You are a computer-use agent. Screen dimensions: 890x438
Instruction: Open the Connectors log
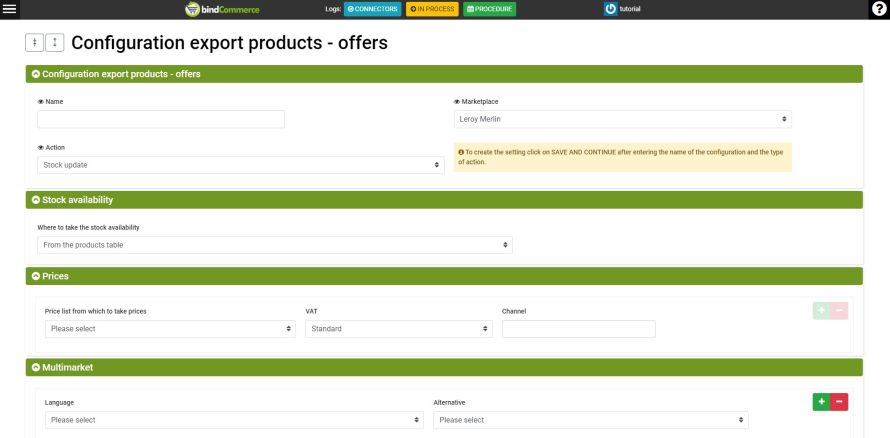tap(372, 9)
